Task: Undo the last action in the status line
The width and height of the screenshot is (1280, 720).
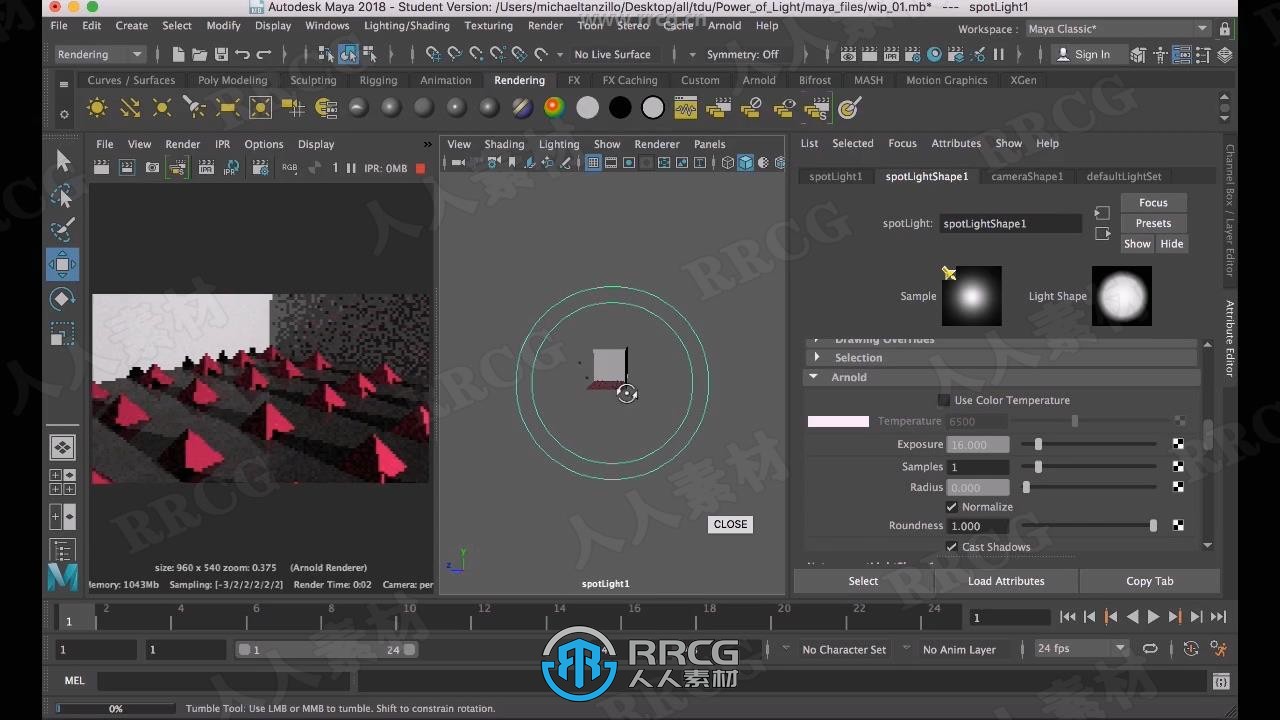Action: pyautogui.click(x=242, y=54)
